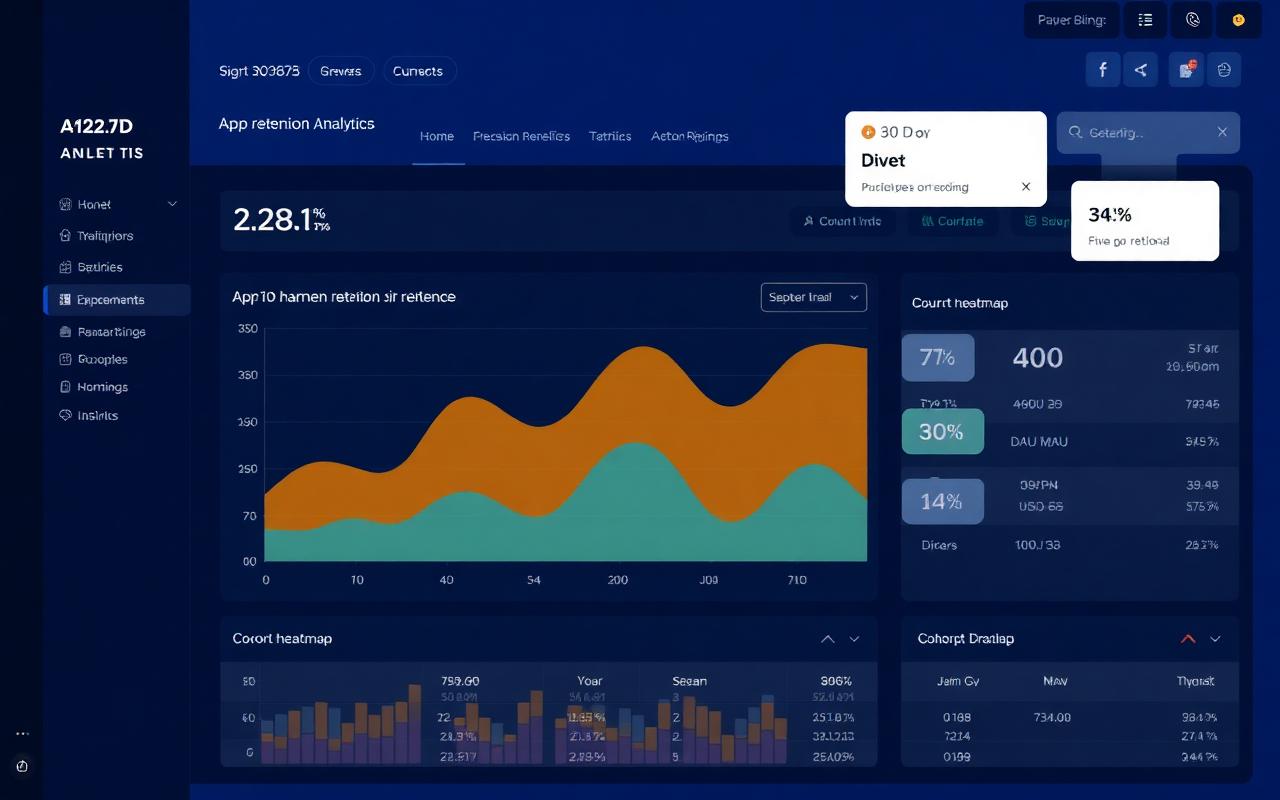This screenshot has height=800, width=1280.
Task: Click the Tralfqriors sidebar icon
Action: click(x=66, y=236)
